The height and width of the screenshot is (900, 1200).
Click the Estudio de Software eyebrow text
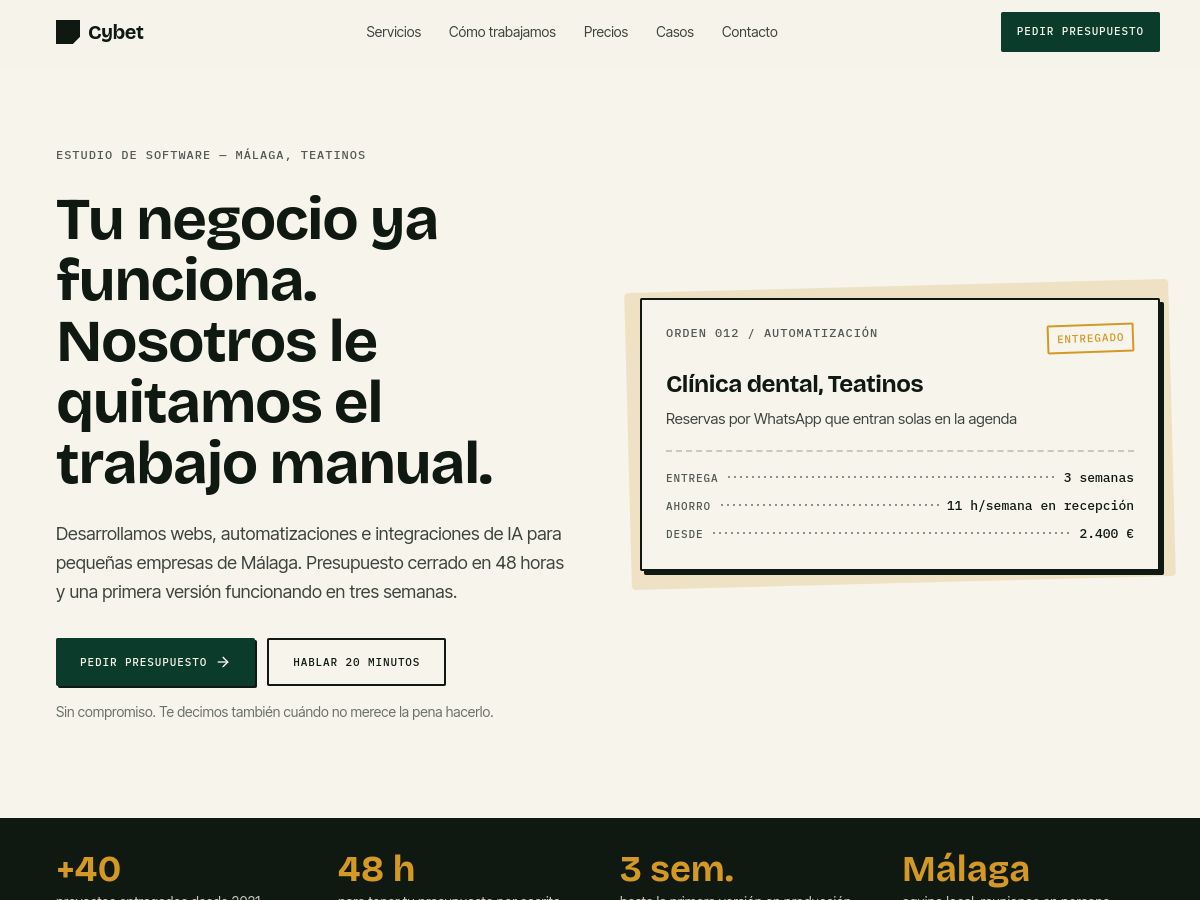[x=211, y=155]
